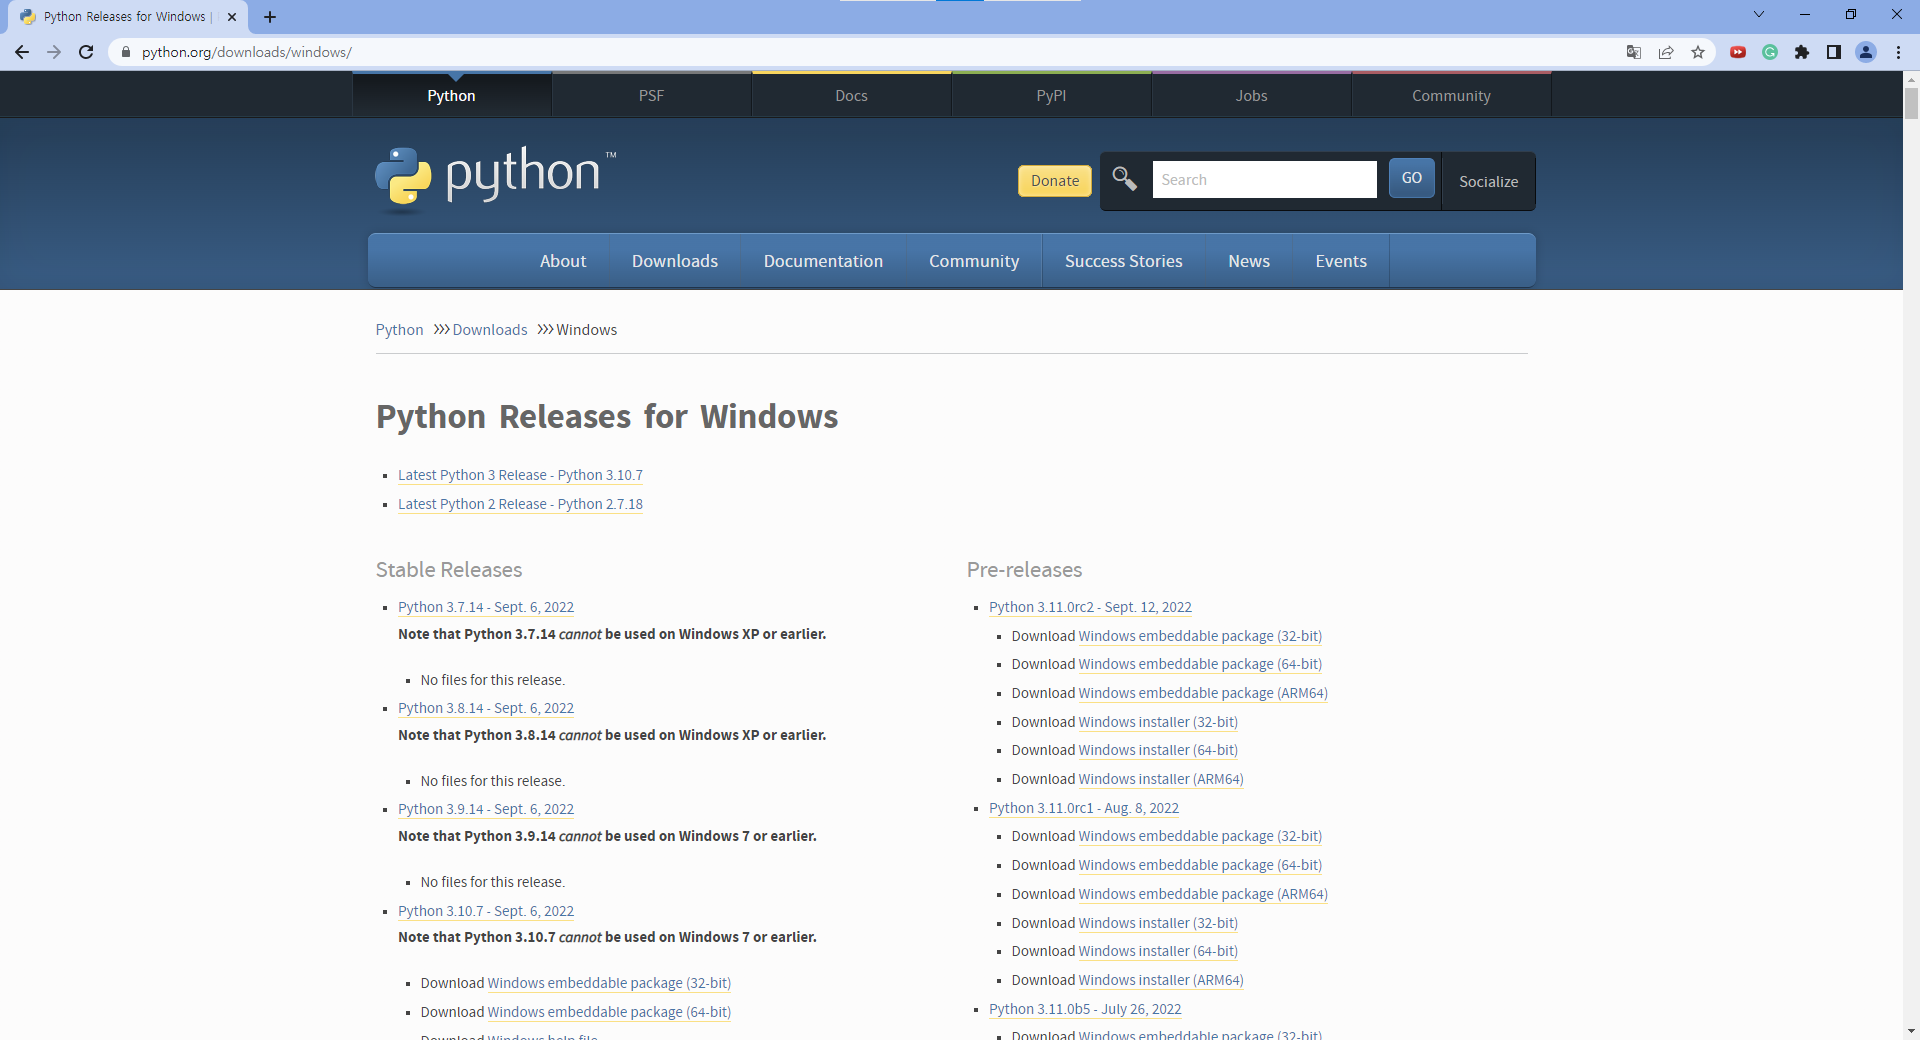Download 3.10.7 Windows embeddable package (64-bit)

pos(609,1012)
